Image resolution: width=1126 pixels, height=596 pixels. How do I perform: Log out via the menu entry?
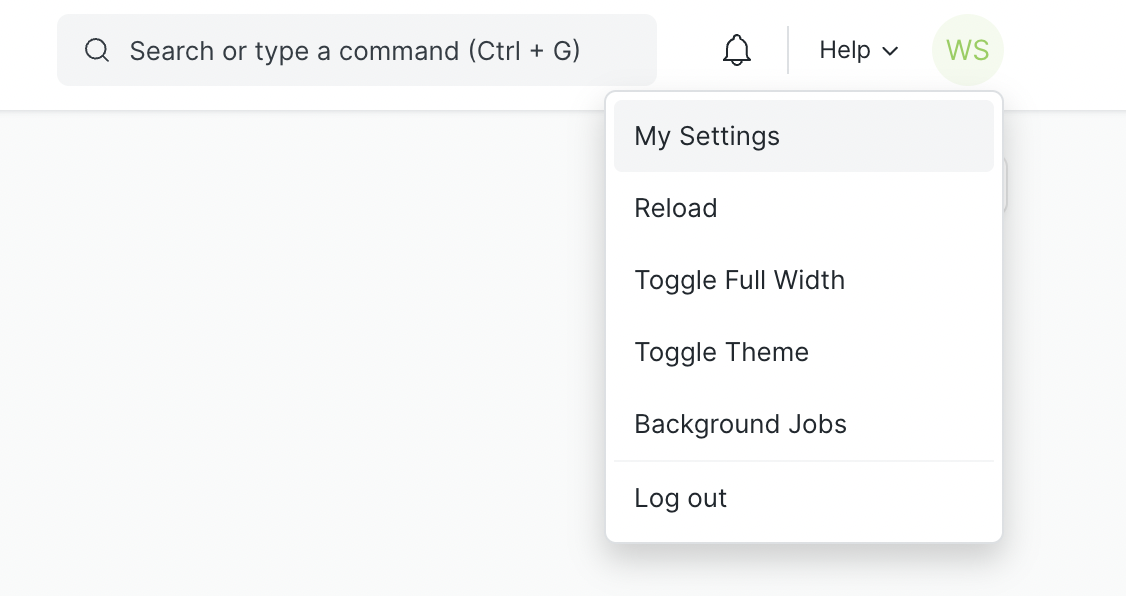point(804,498)
